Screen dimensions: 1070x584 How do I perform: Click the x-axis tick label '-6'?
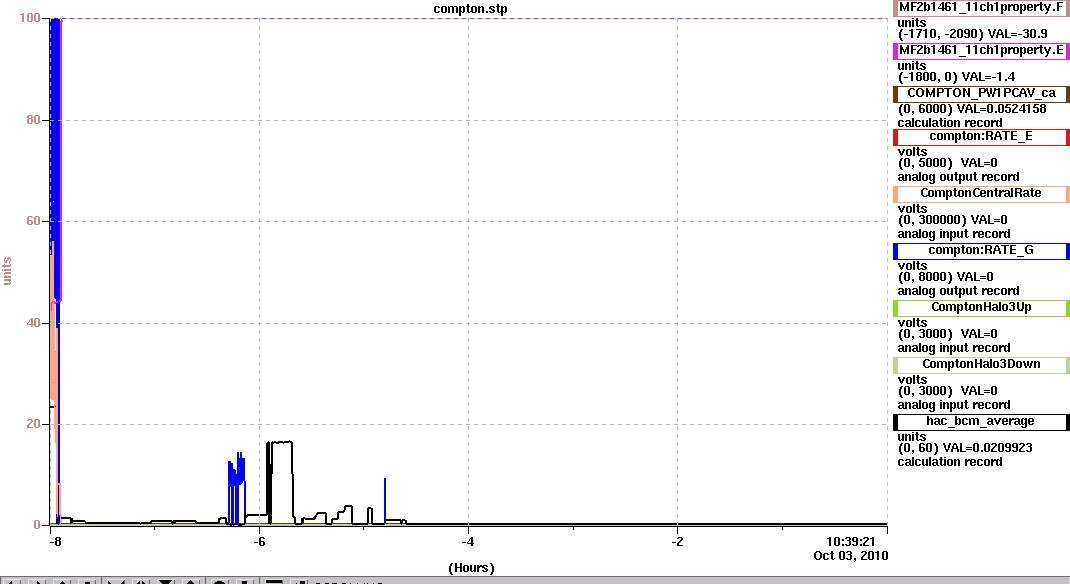[x=259, y=542]
